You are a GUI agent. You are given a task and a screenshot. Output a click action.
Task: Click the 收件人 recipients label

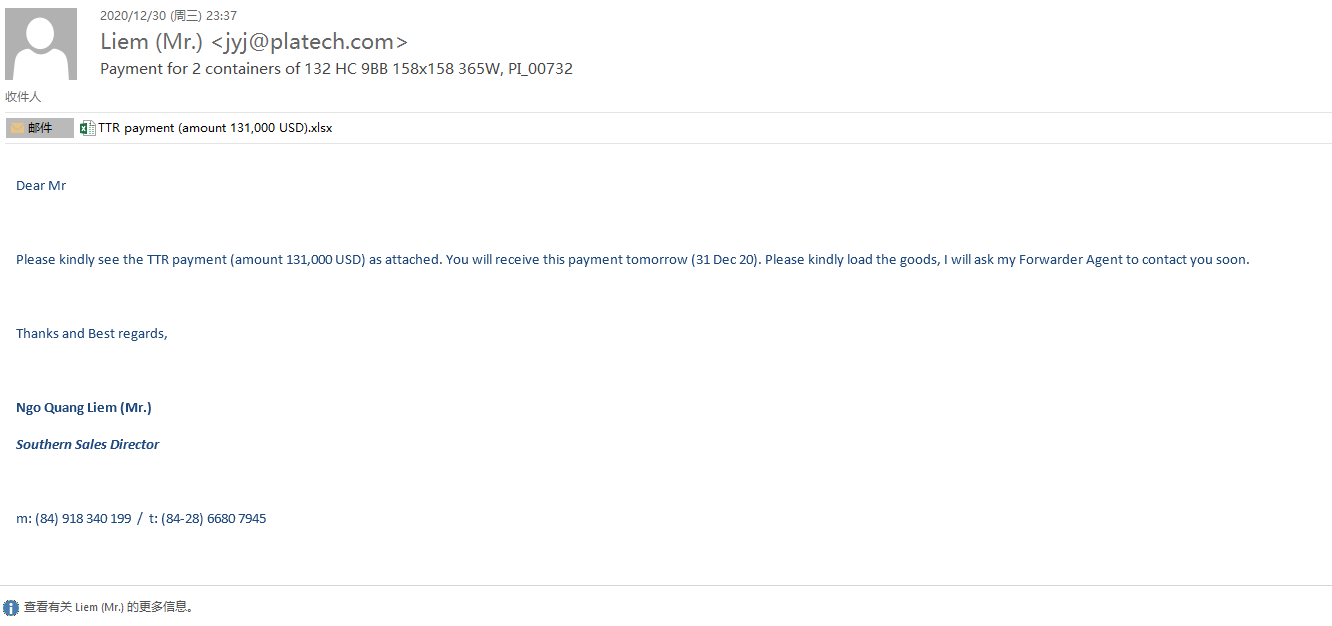pos(23,97)
